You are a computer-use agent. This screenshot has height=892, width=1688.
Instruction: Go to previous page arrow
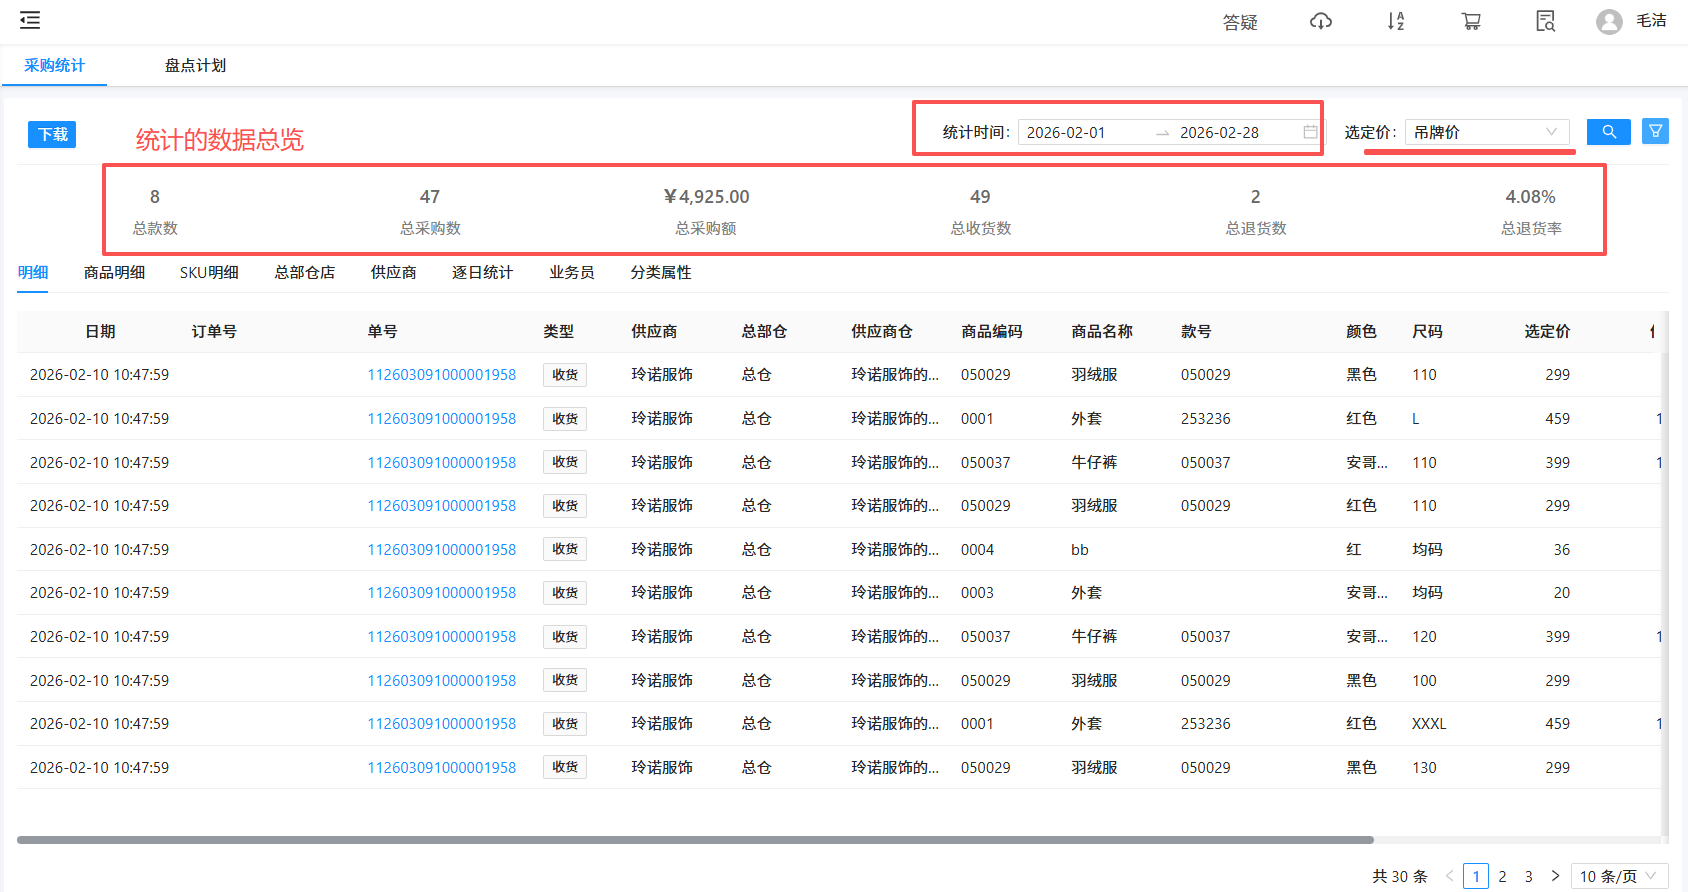click(1449, 876)
